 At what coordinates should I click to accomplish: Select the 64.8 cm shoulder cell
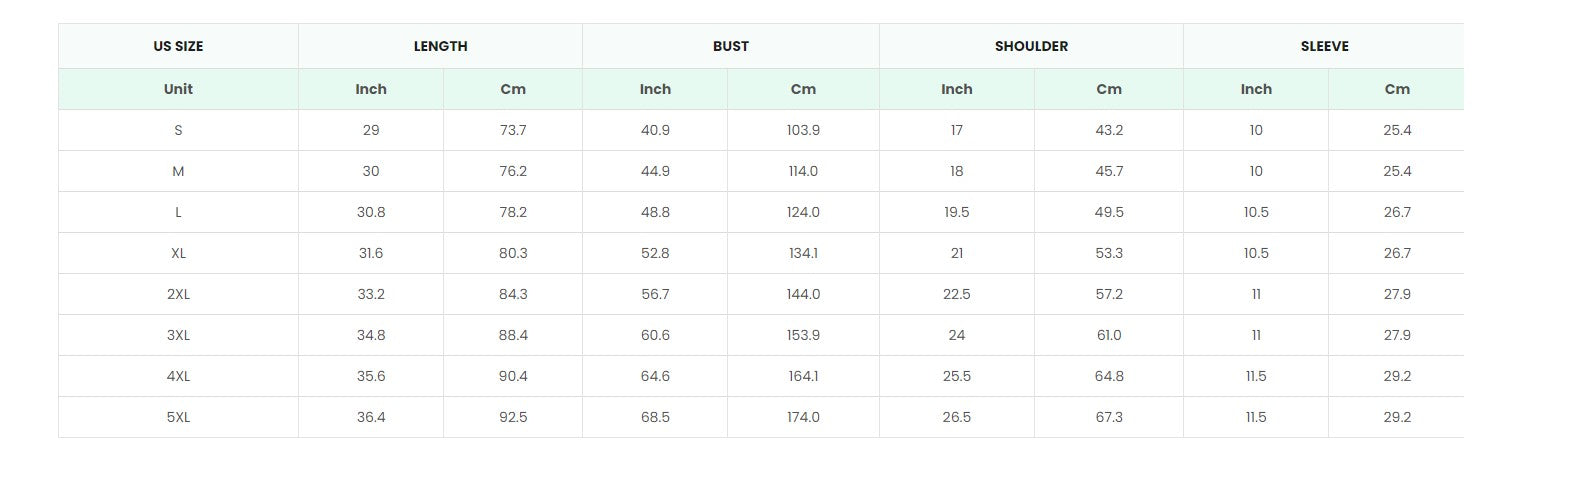pyautogui.click(x=1108, y=376)
